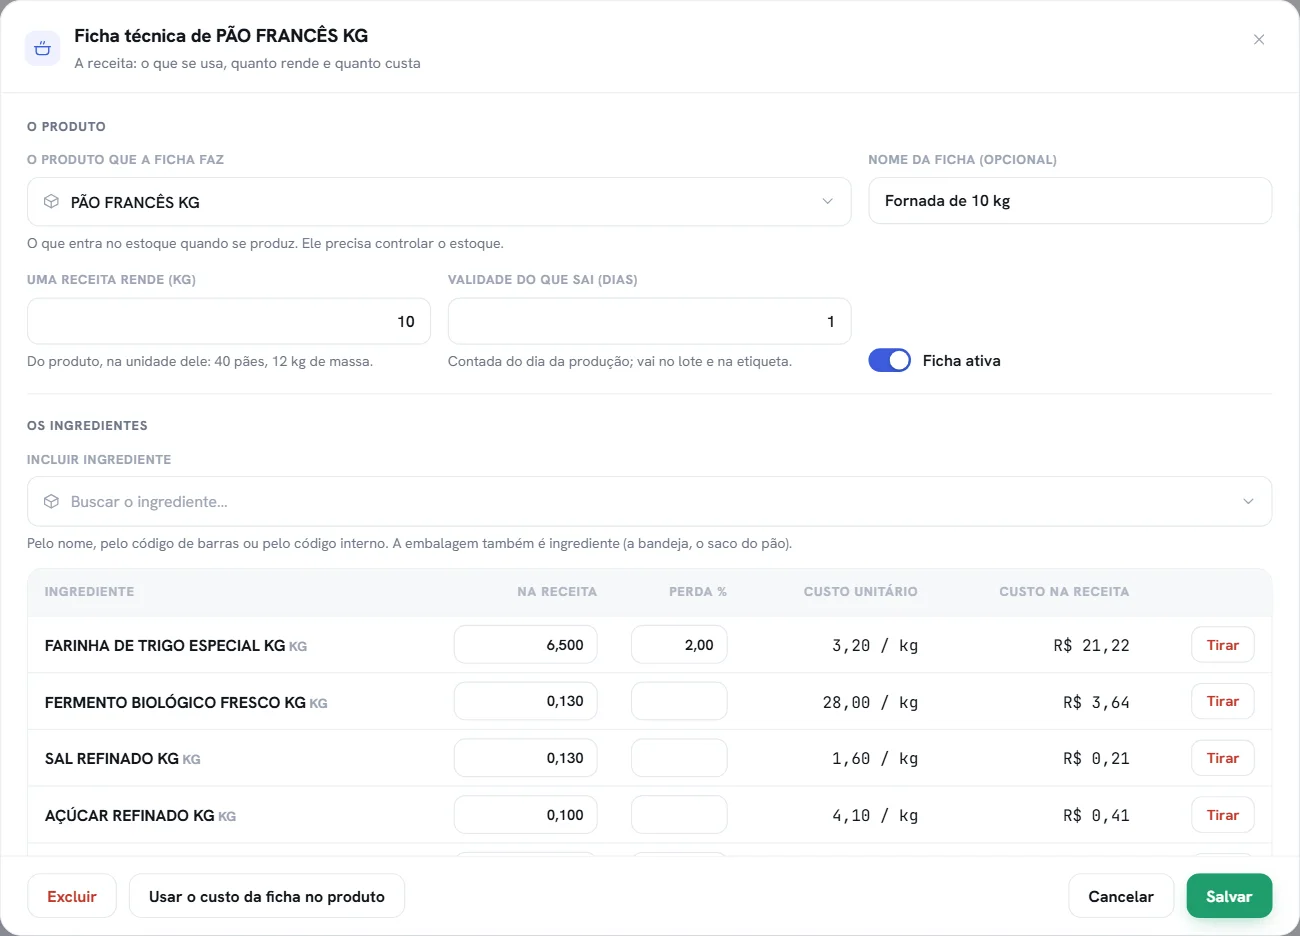Image resolution: width=1300 pixels, height=936 pixels.
Task: Click the Validade do que sai field
Action: point(650,322)
